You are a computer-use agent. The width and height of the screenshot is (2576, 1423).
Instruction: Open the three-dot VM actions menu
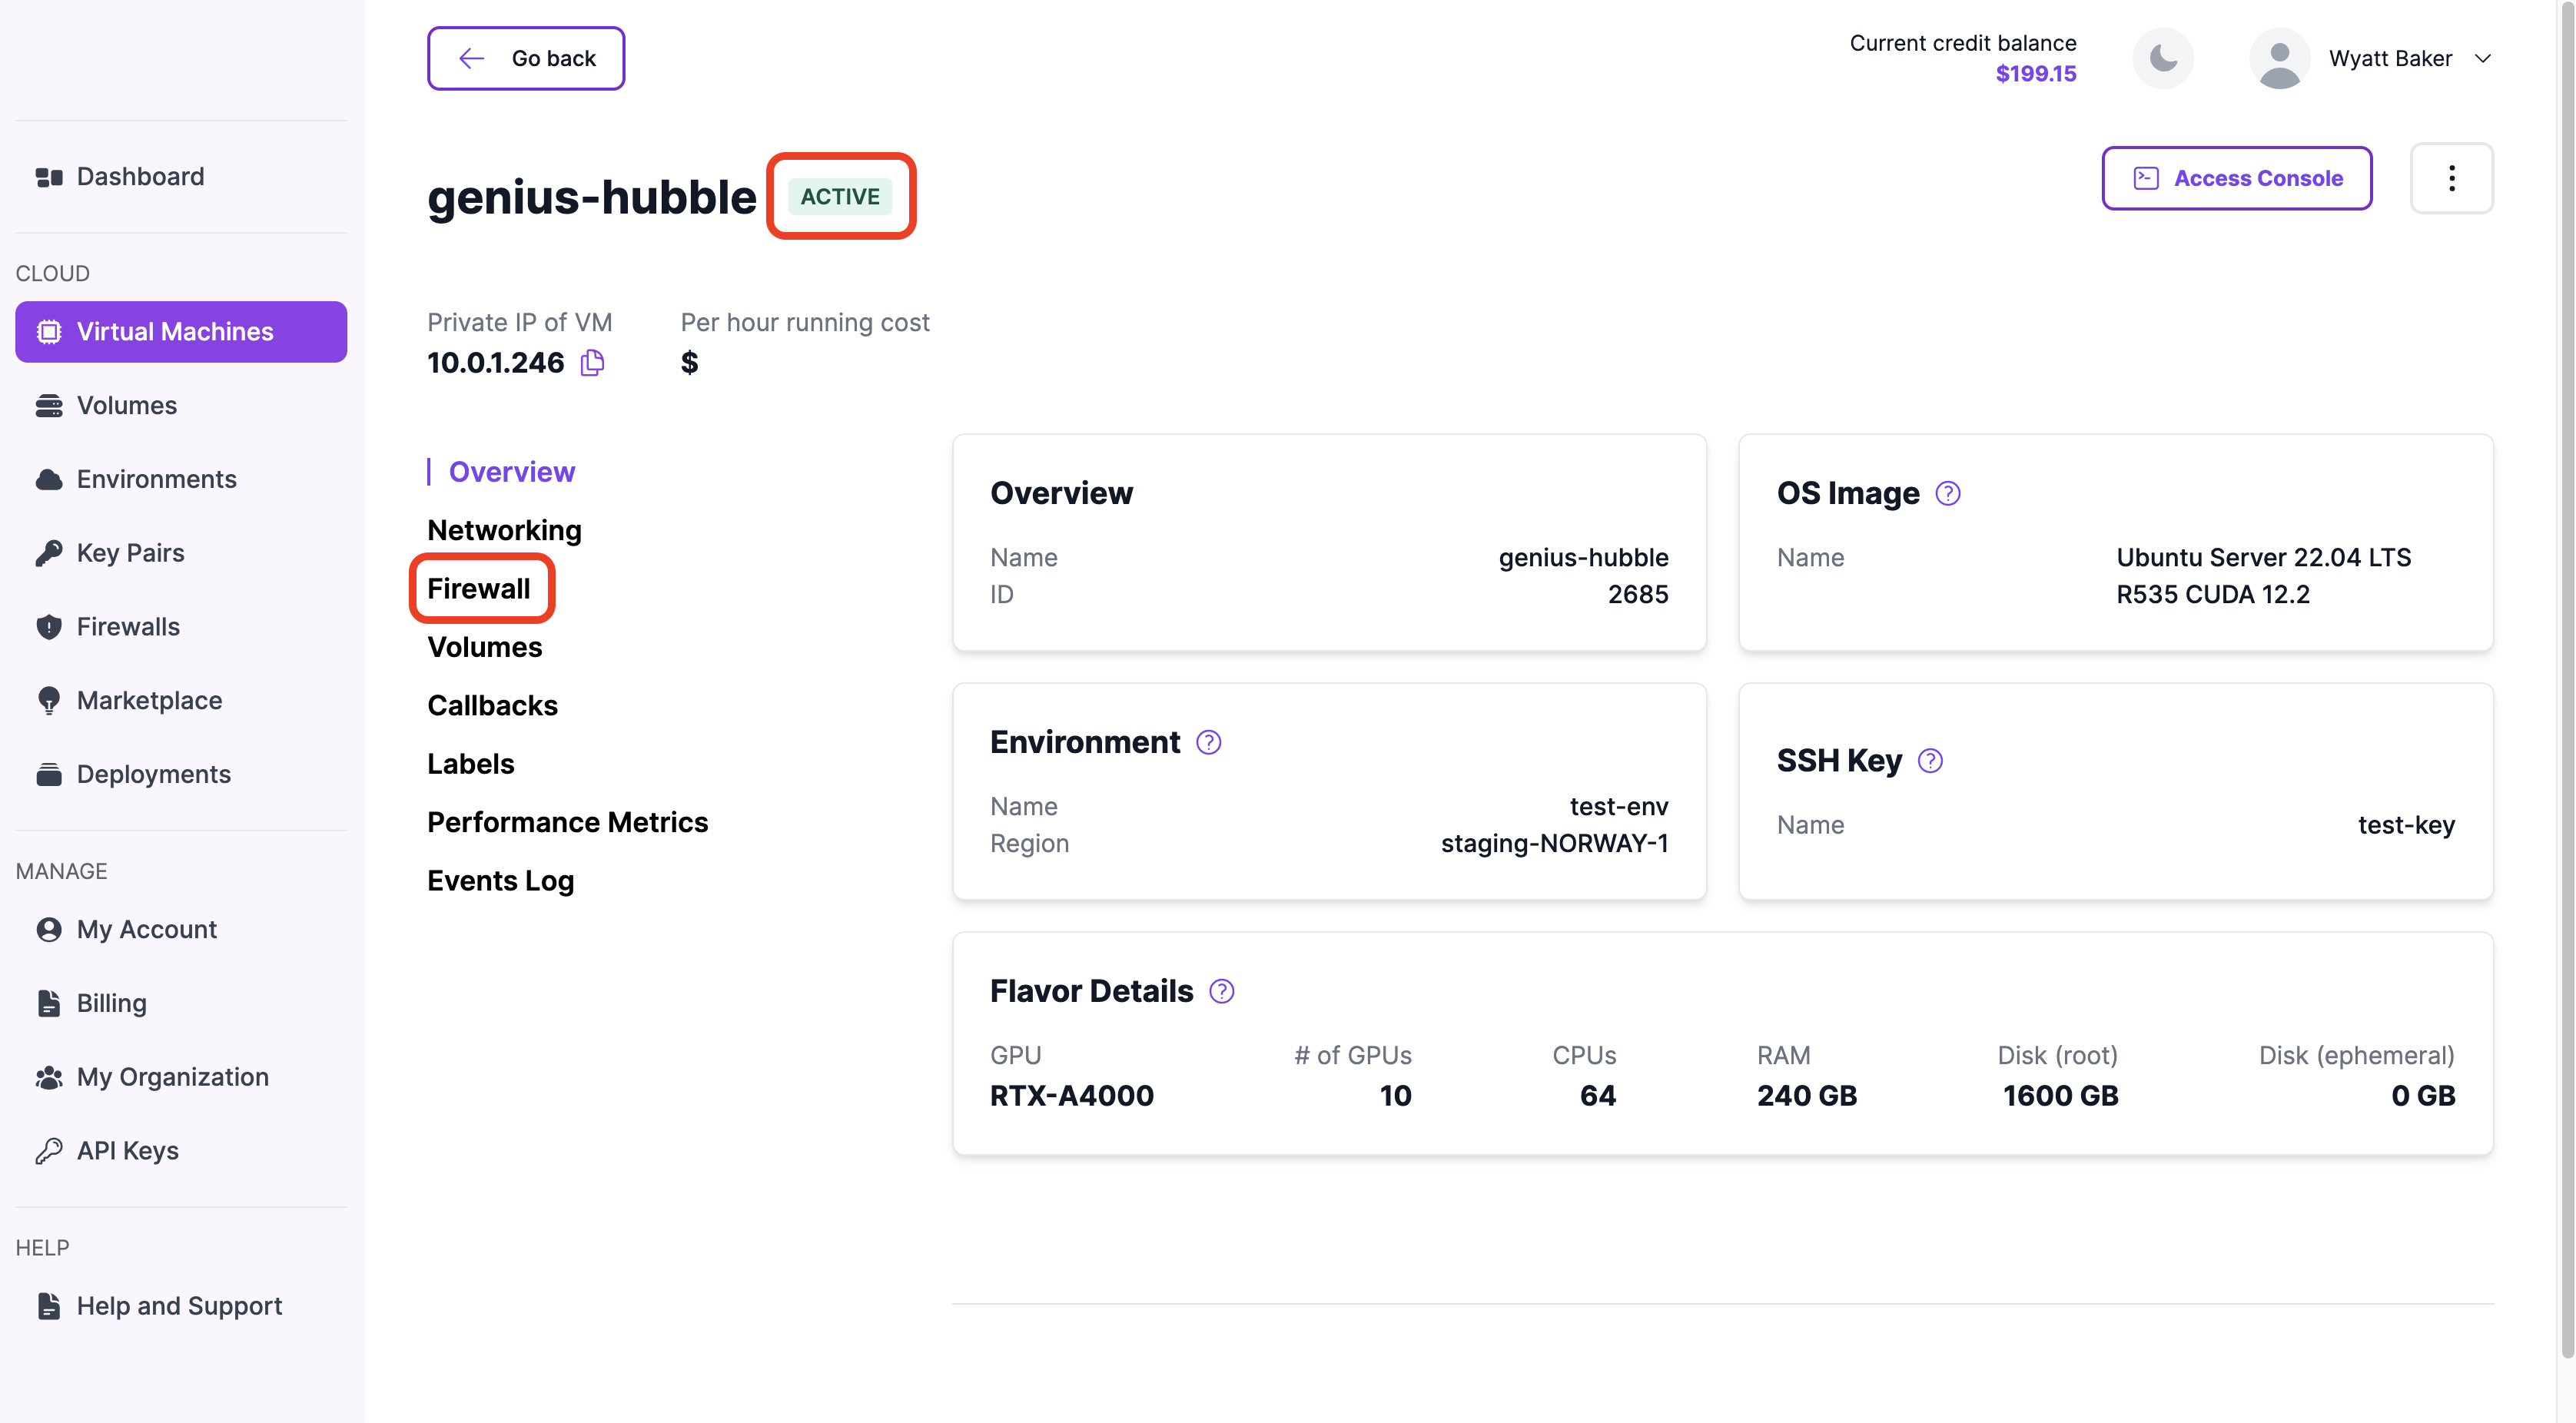coord(2451,178)
